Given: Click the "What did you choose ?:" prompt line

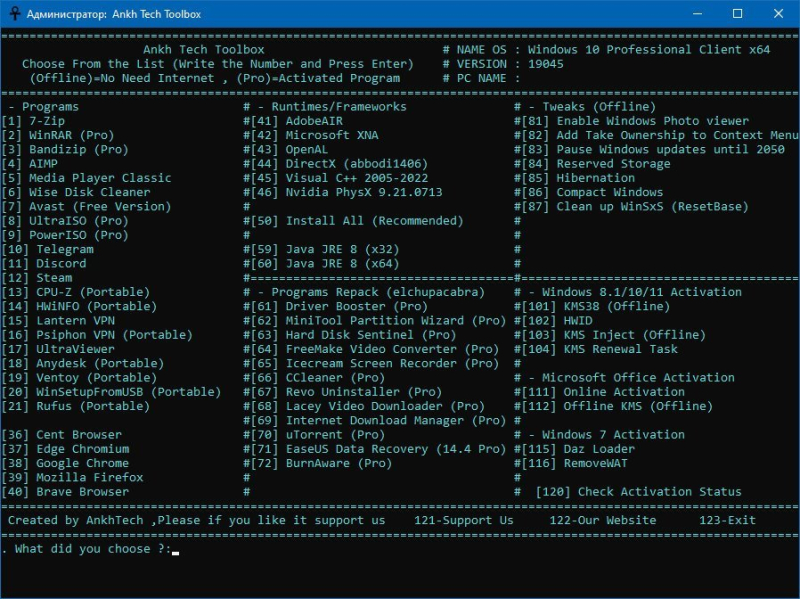Looking at the screenshot, I should [x=90, y=549].
